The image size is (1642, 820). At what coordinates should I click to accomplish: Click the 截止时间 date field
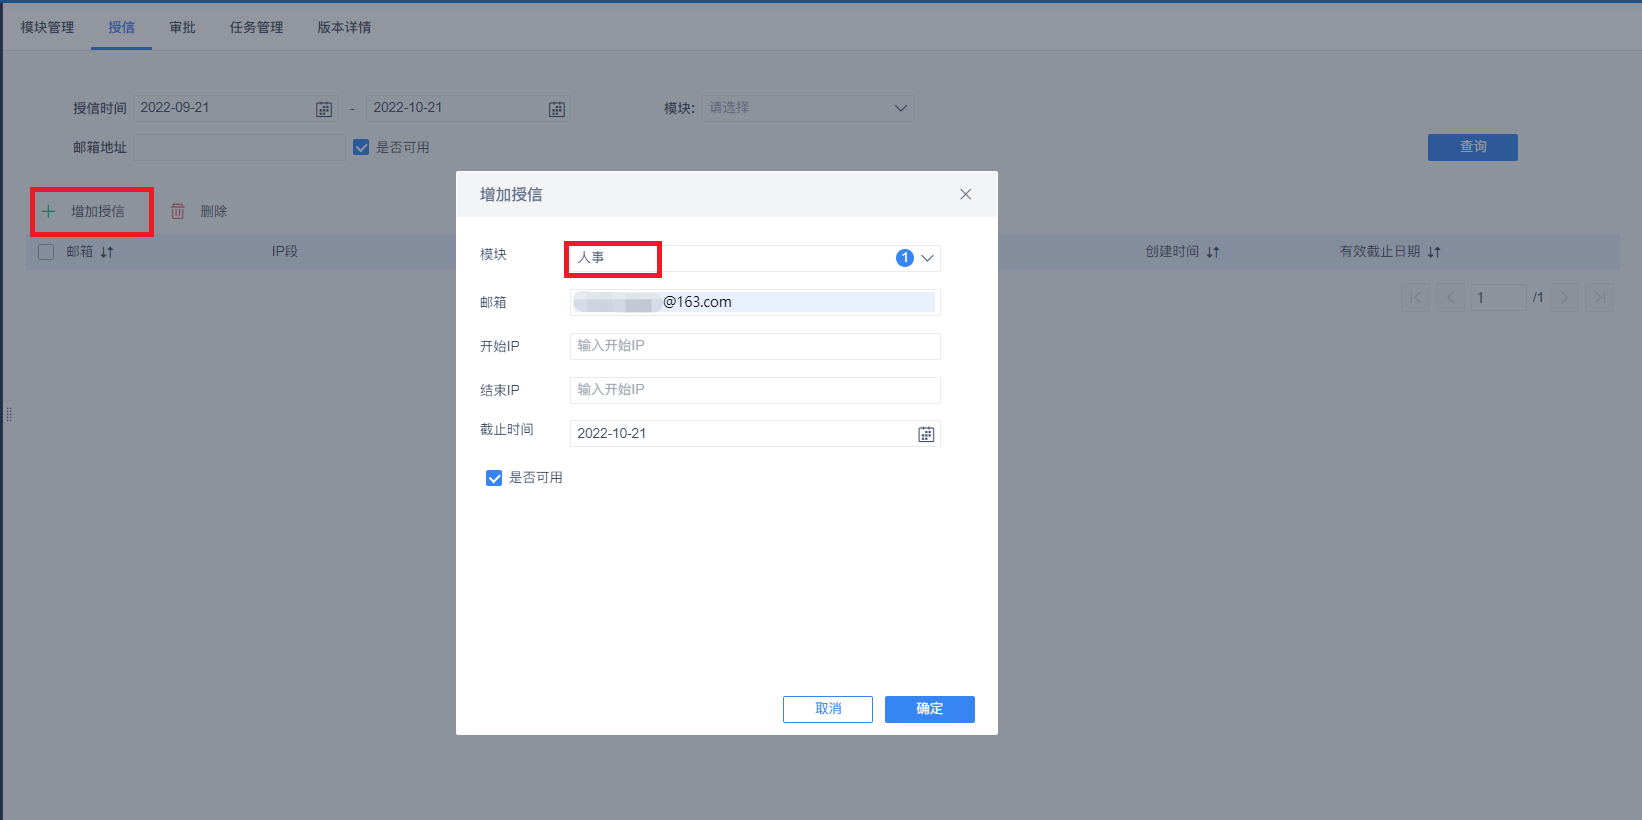pyautogui.click(x=755, y=434)
